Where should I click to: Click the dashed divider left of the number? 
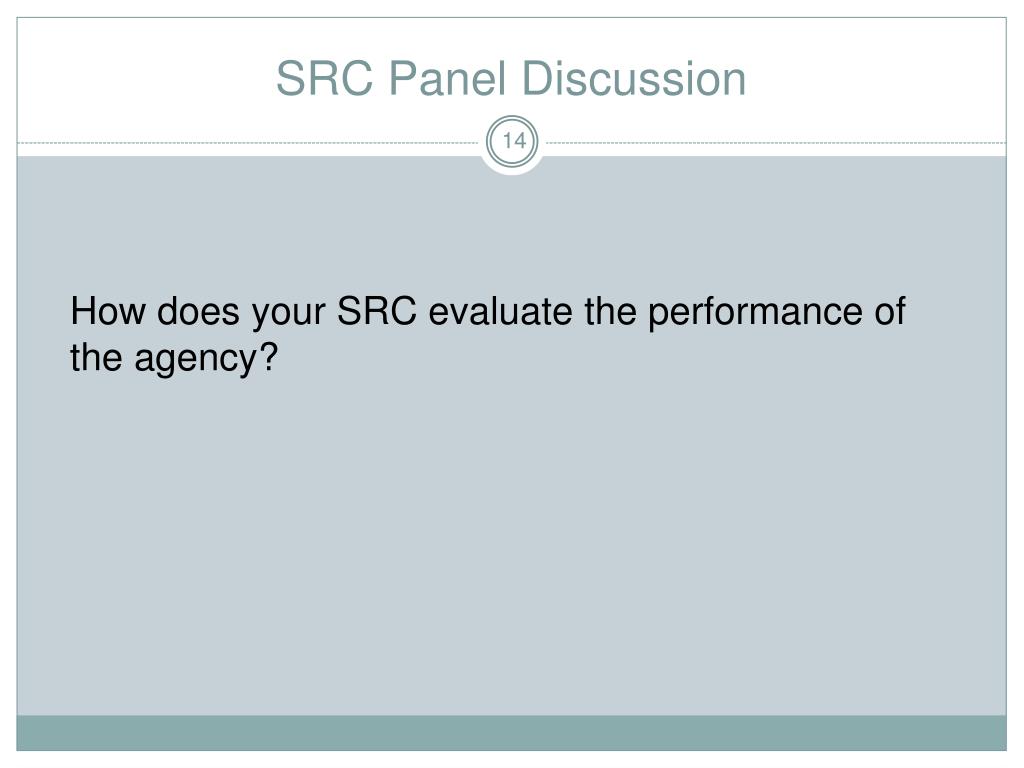[248, 142]
